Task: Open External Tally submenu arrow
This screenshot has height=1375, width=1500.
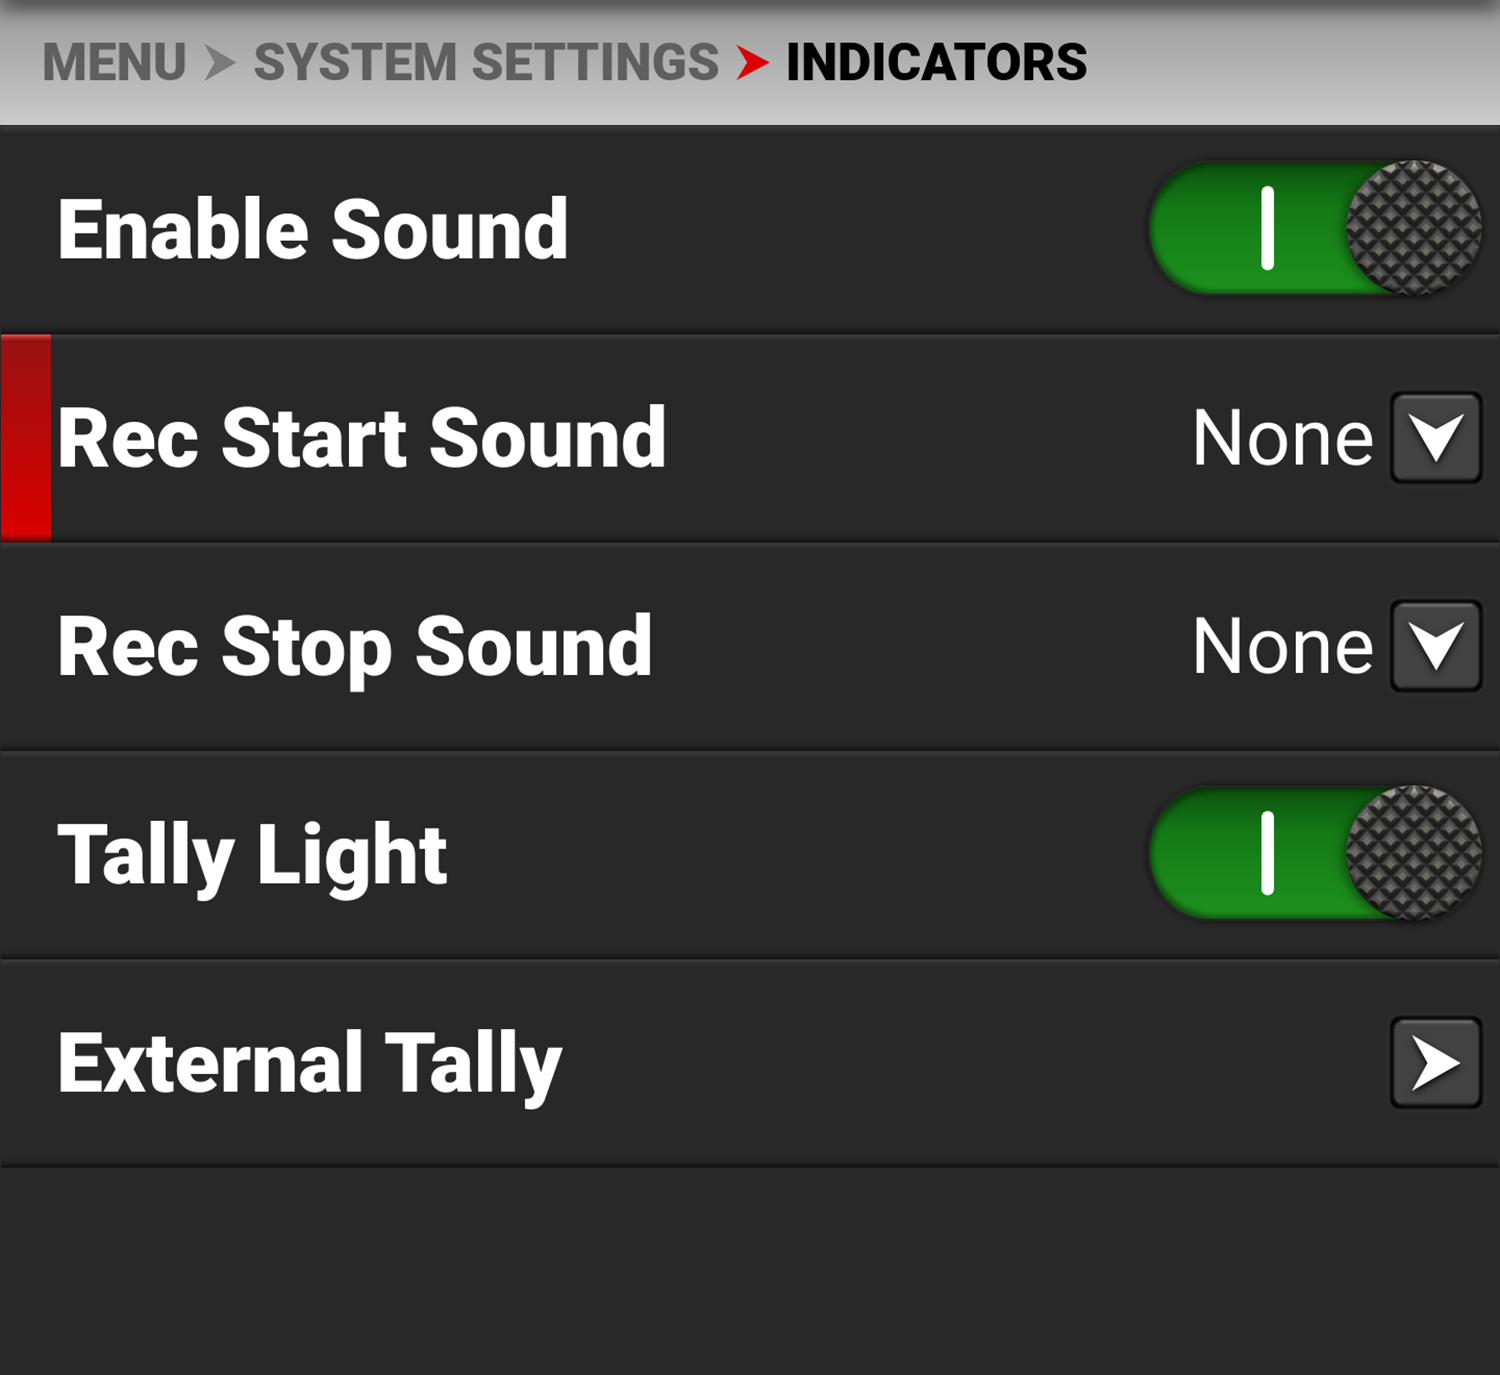Action: point(1435,1062)
